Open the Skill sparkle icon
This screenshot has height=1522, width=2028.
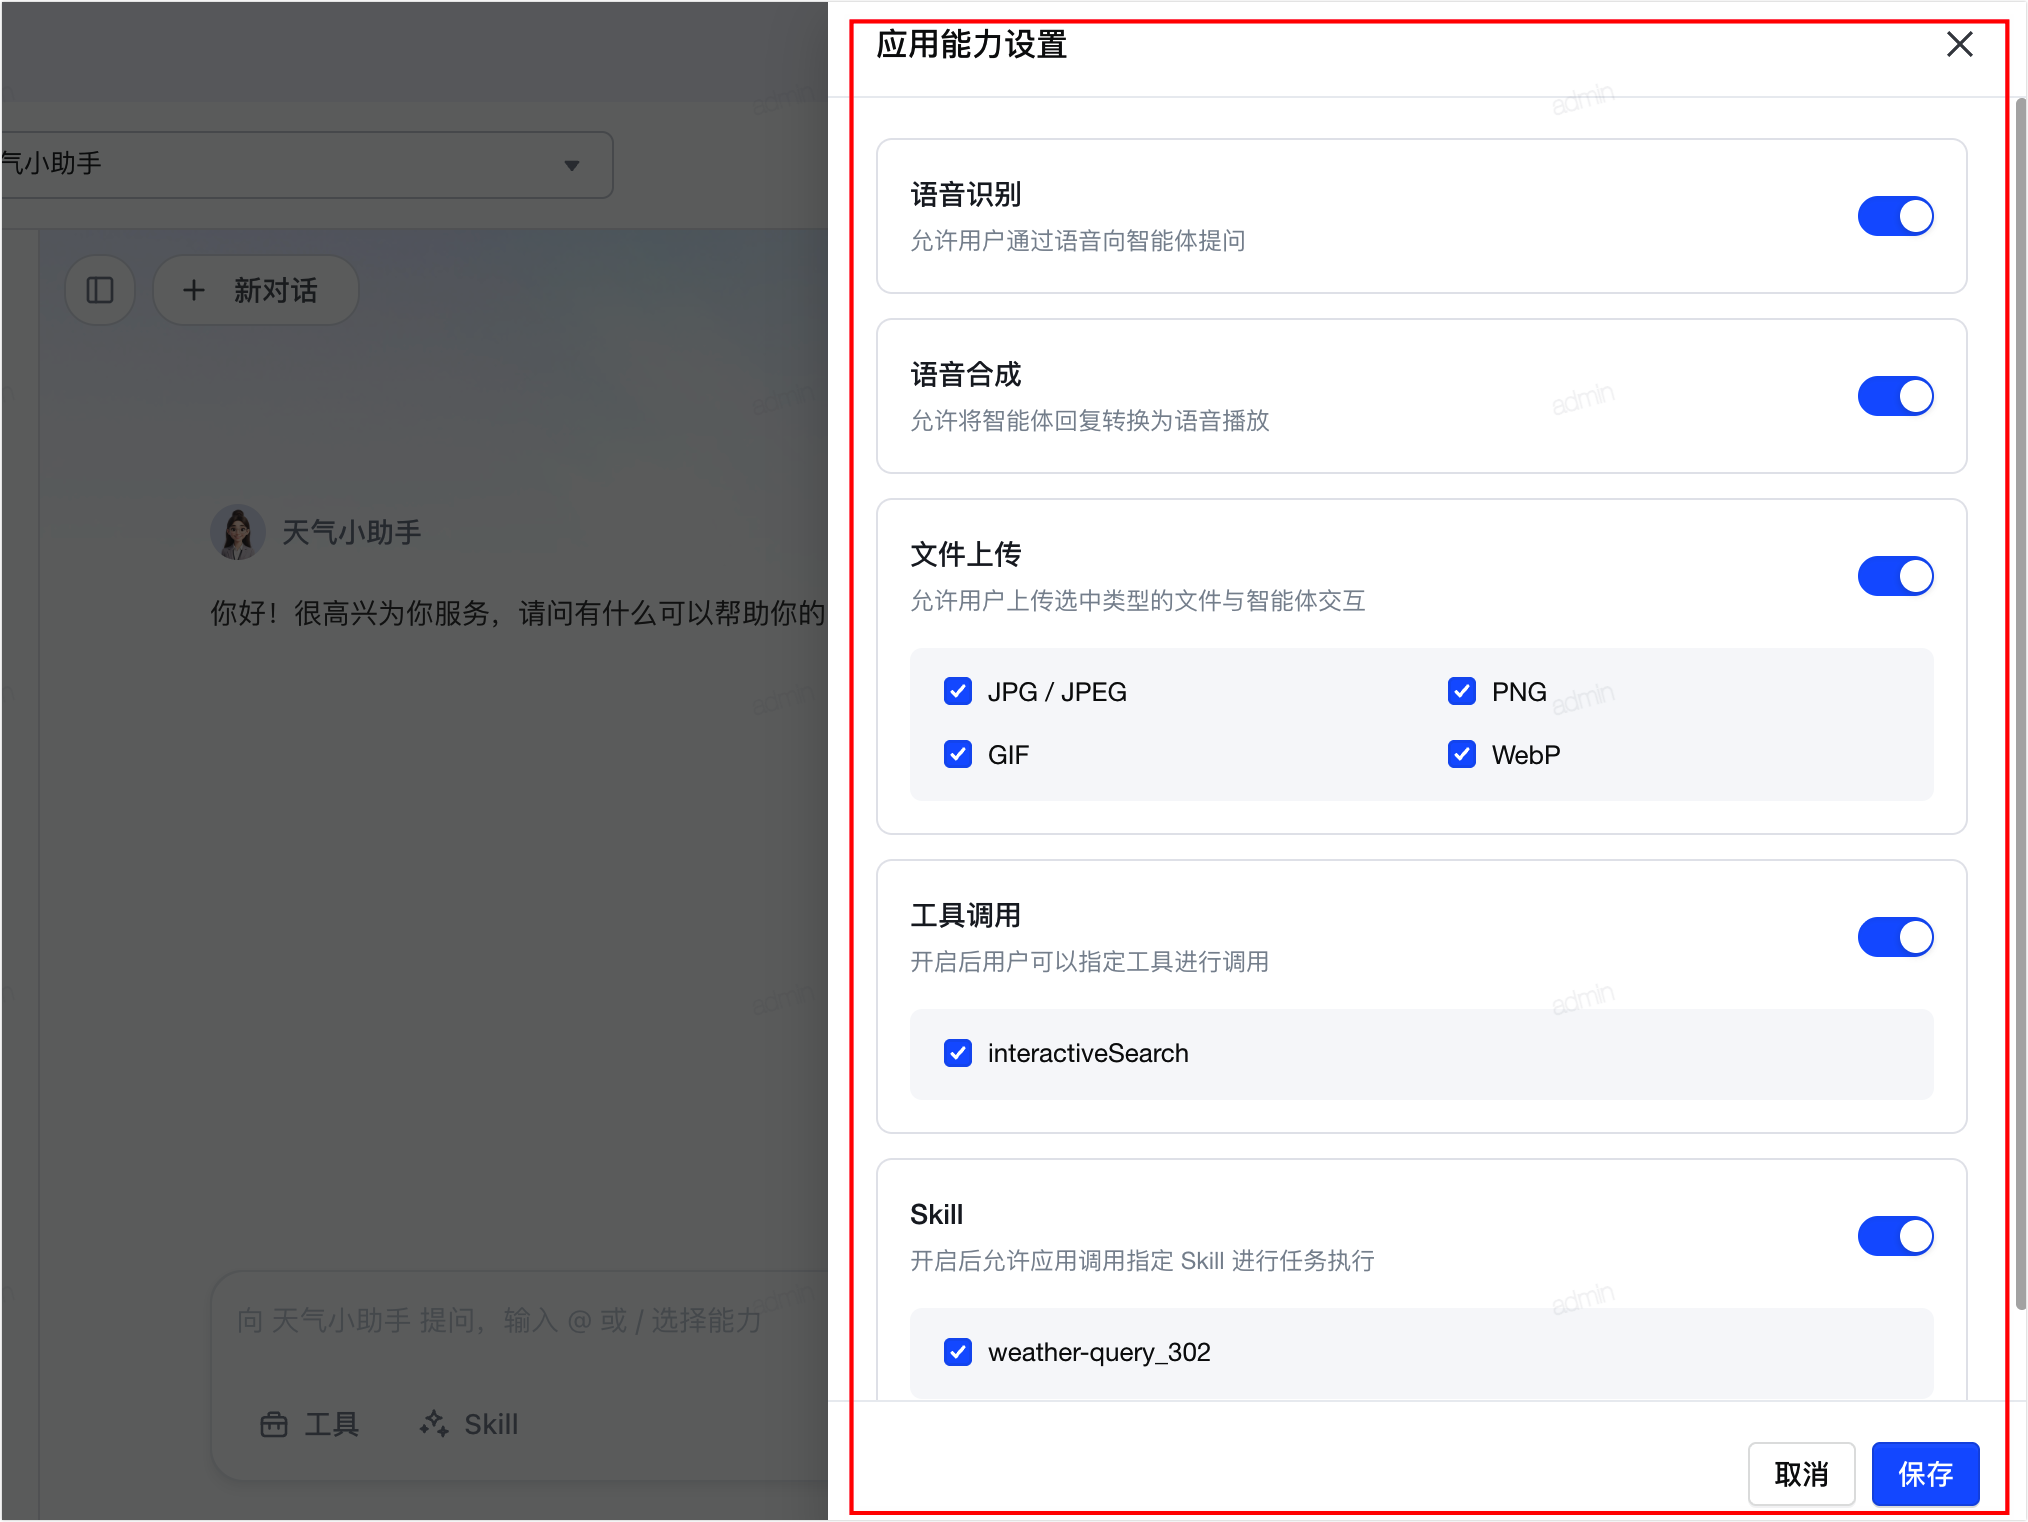[x=434, y=1424]
